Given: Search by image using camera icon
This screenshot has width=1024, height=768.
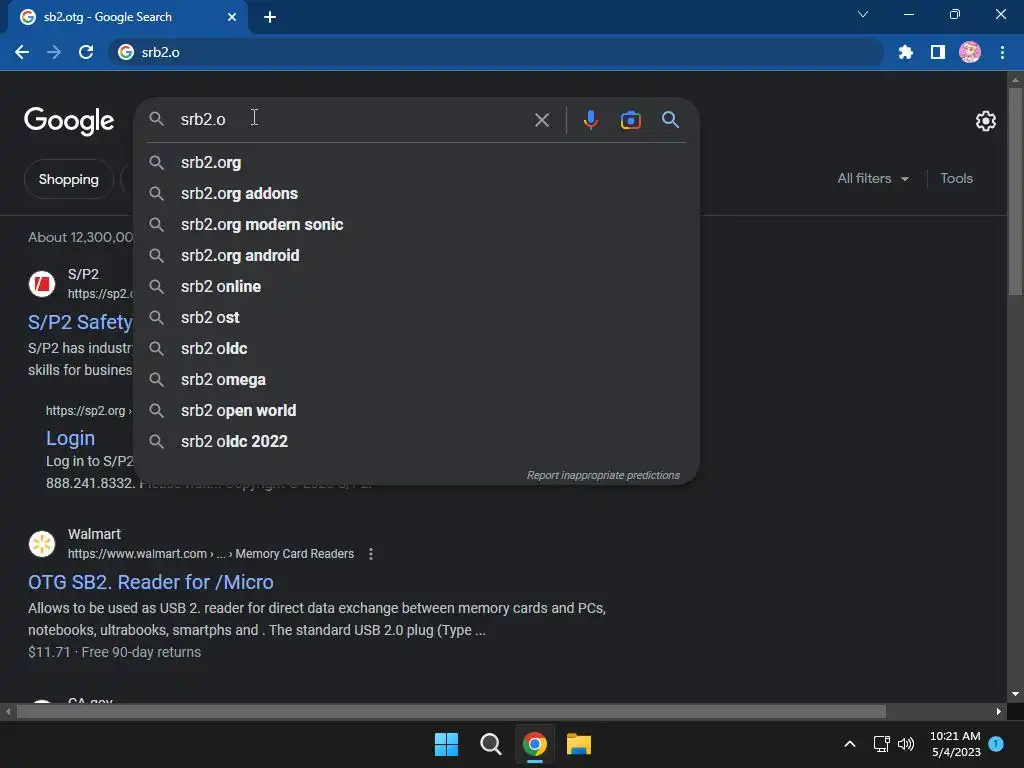Looking at the screenshot, I should click(630, 120).
